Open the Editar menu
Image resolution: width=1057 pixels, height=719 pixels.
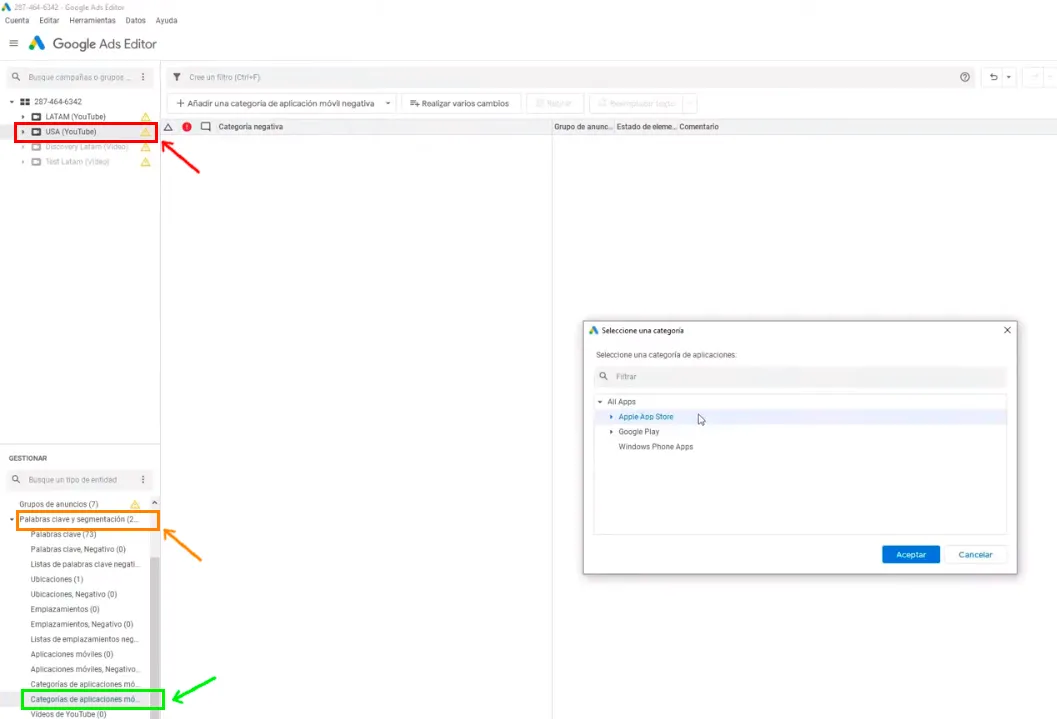[49, 20]
